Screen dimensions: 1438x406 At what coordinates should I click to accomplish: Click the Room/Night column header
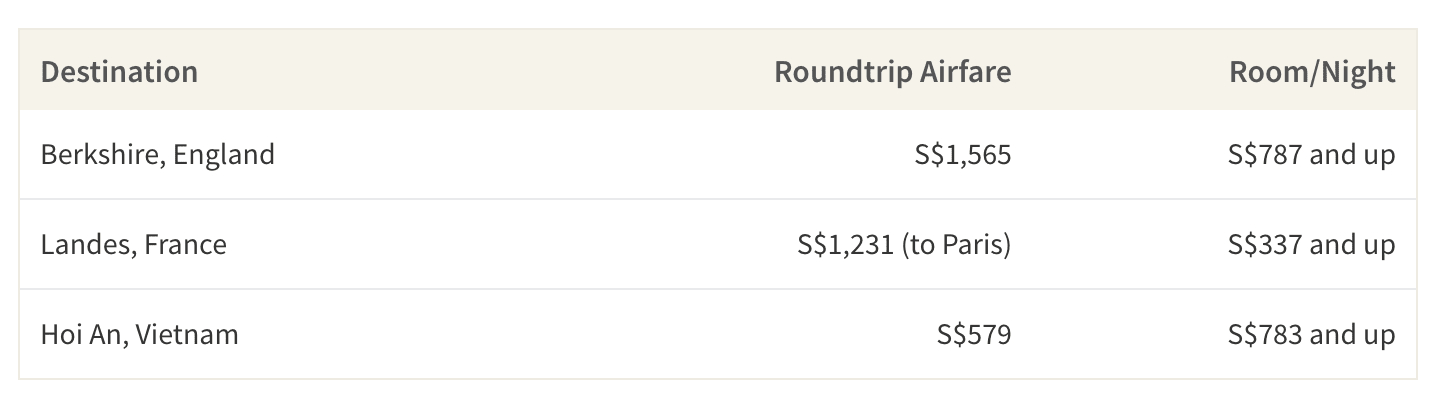1312,72
